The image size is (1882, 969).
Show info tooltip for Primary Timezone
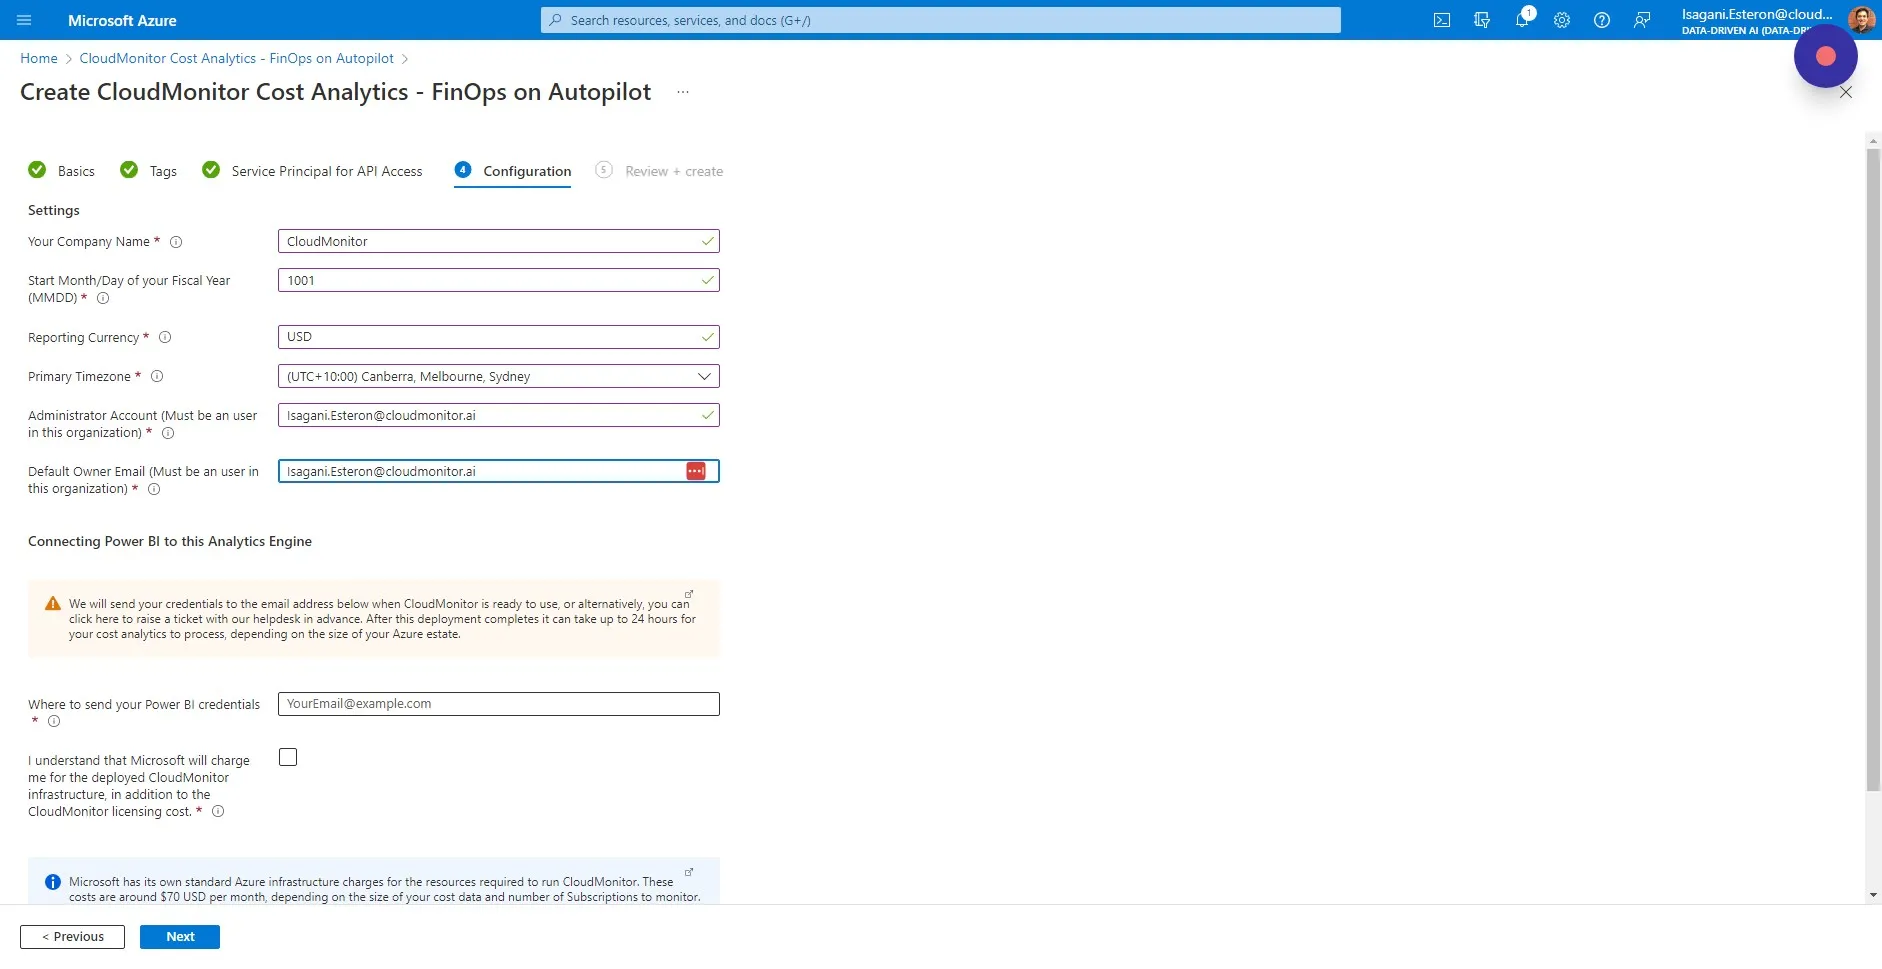tap(157, 377)
